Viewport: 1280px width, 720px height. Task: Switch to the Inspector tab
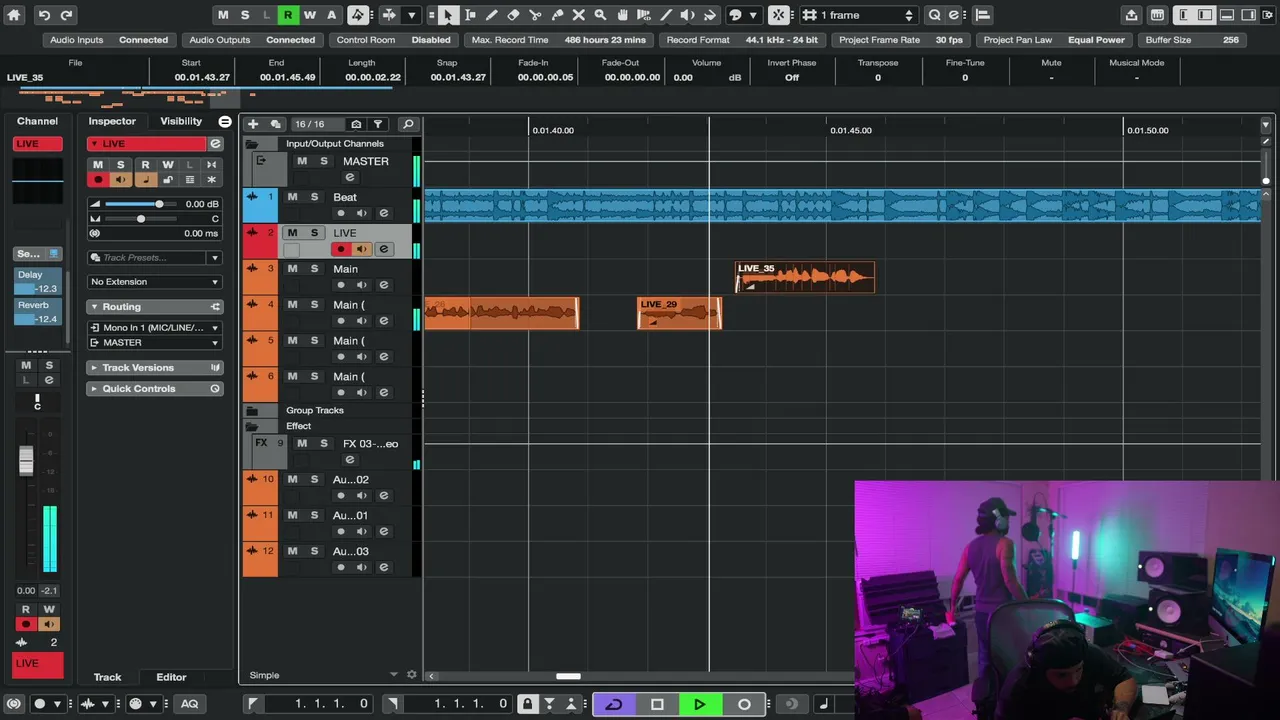[x=112, y=121]
